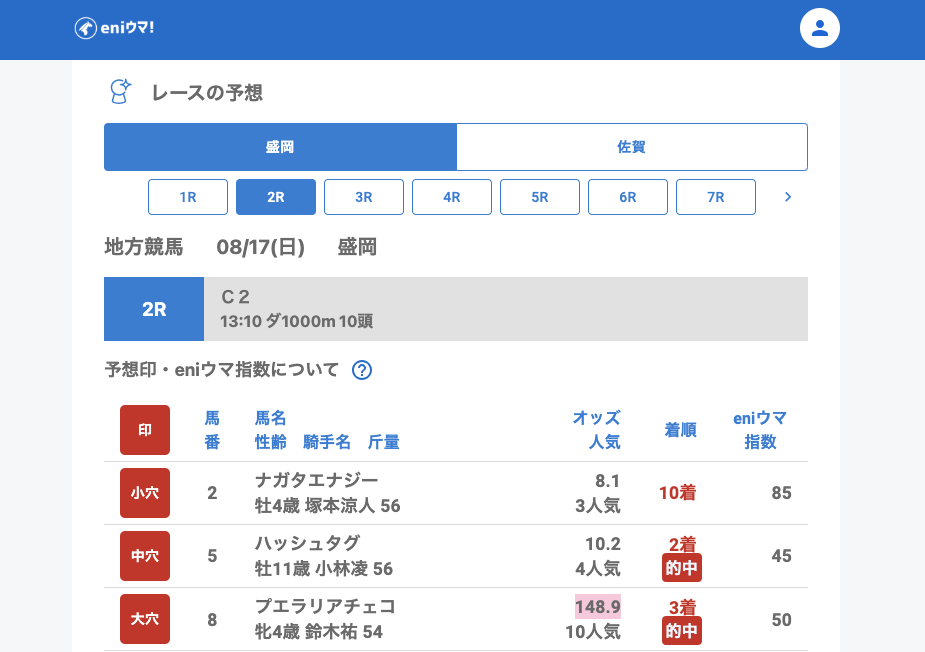The image size is (925, 652).
Task: Click the 大穴 mark badge
Action: (x=145, y=619)
